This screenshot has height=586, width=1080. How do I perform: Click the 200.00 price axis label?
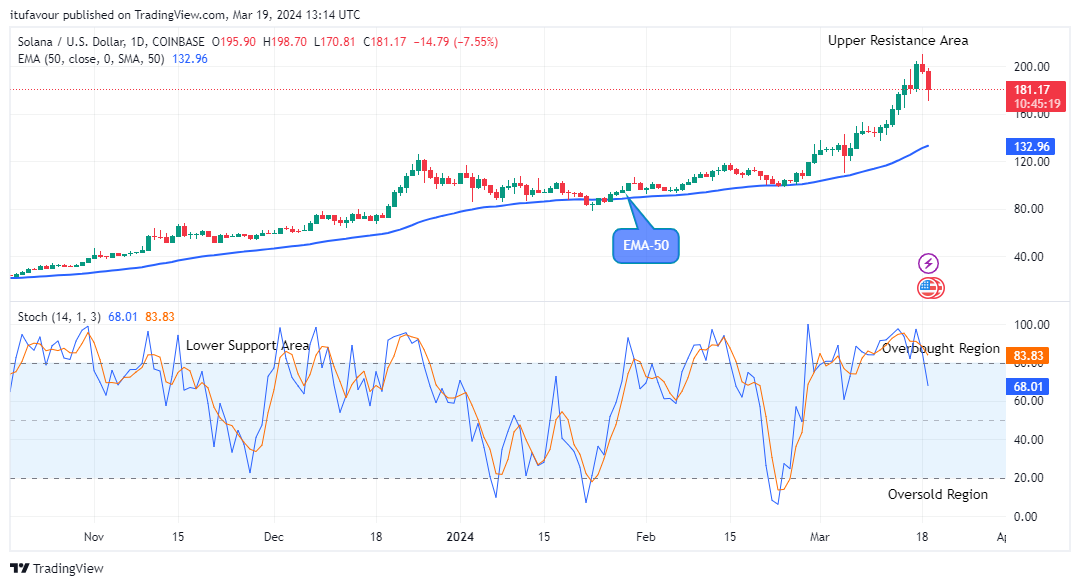1031,67
